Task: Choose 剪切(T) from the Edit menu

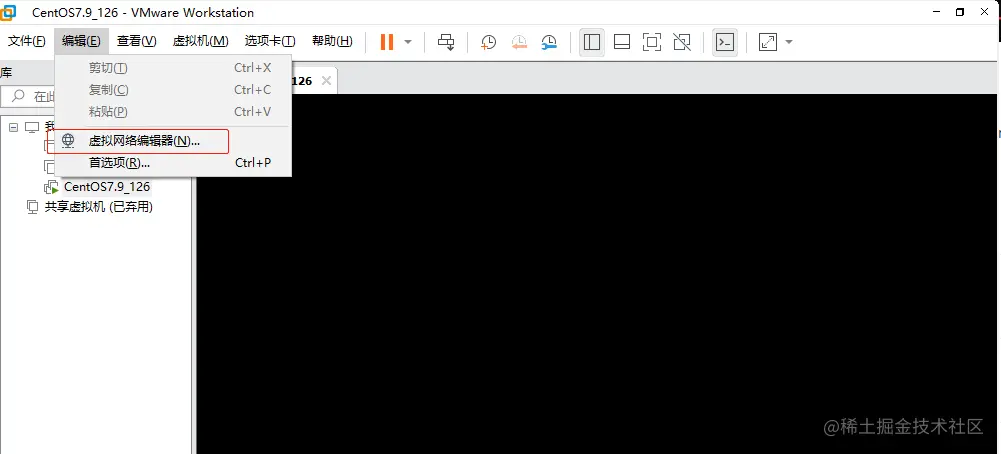Action: click(x=173, y=68)
